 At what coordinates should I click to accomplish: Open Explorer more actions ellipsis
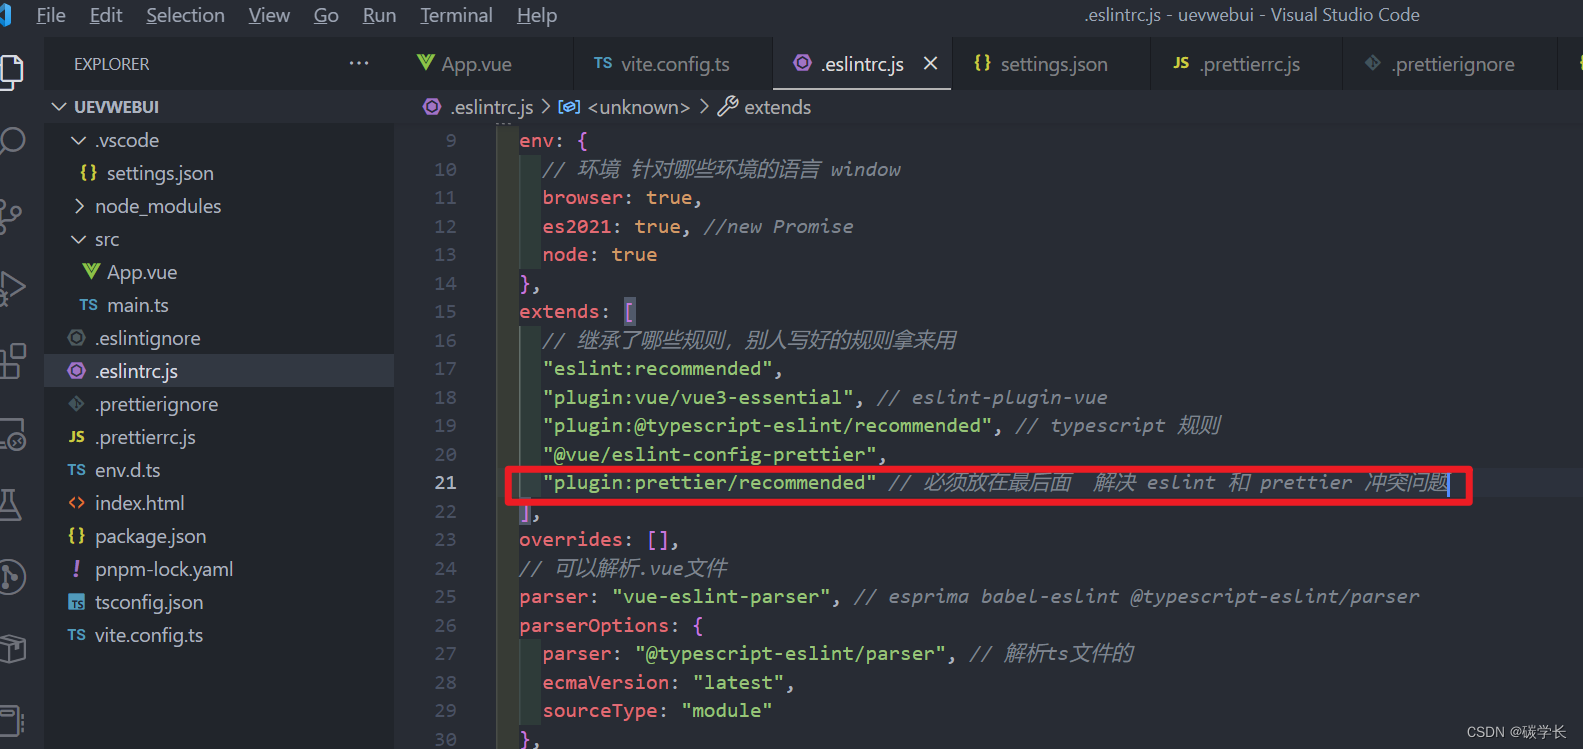click(x=359, y=63)
